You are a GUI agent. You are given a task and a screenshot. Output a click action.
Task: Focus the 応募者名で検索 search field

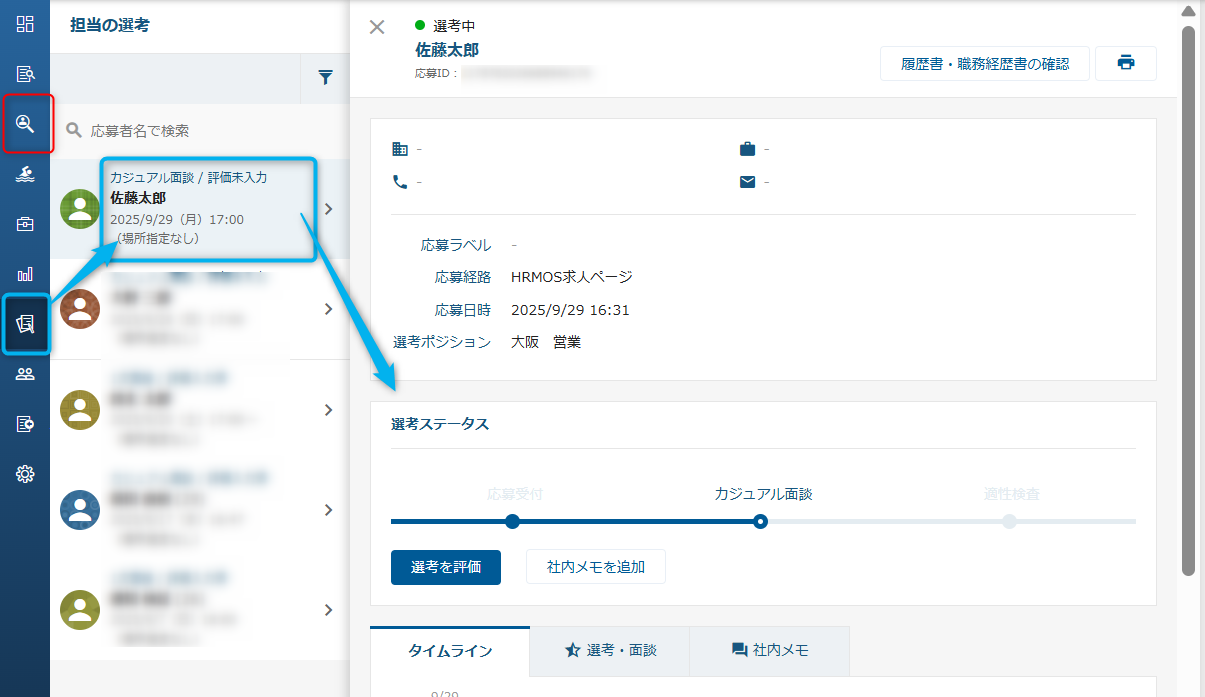click(x=200, y=130)
